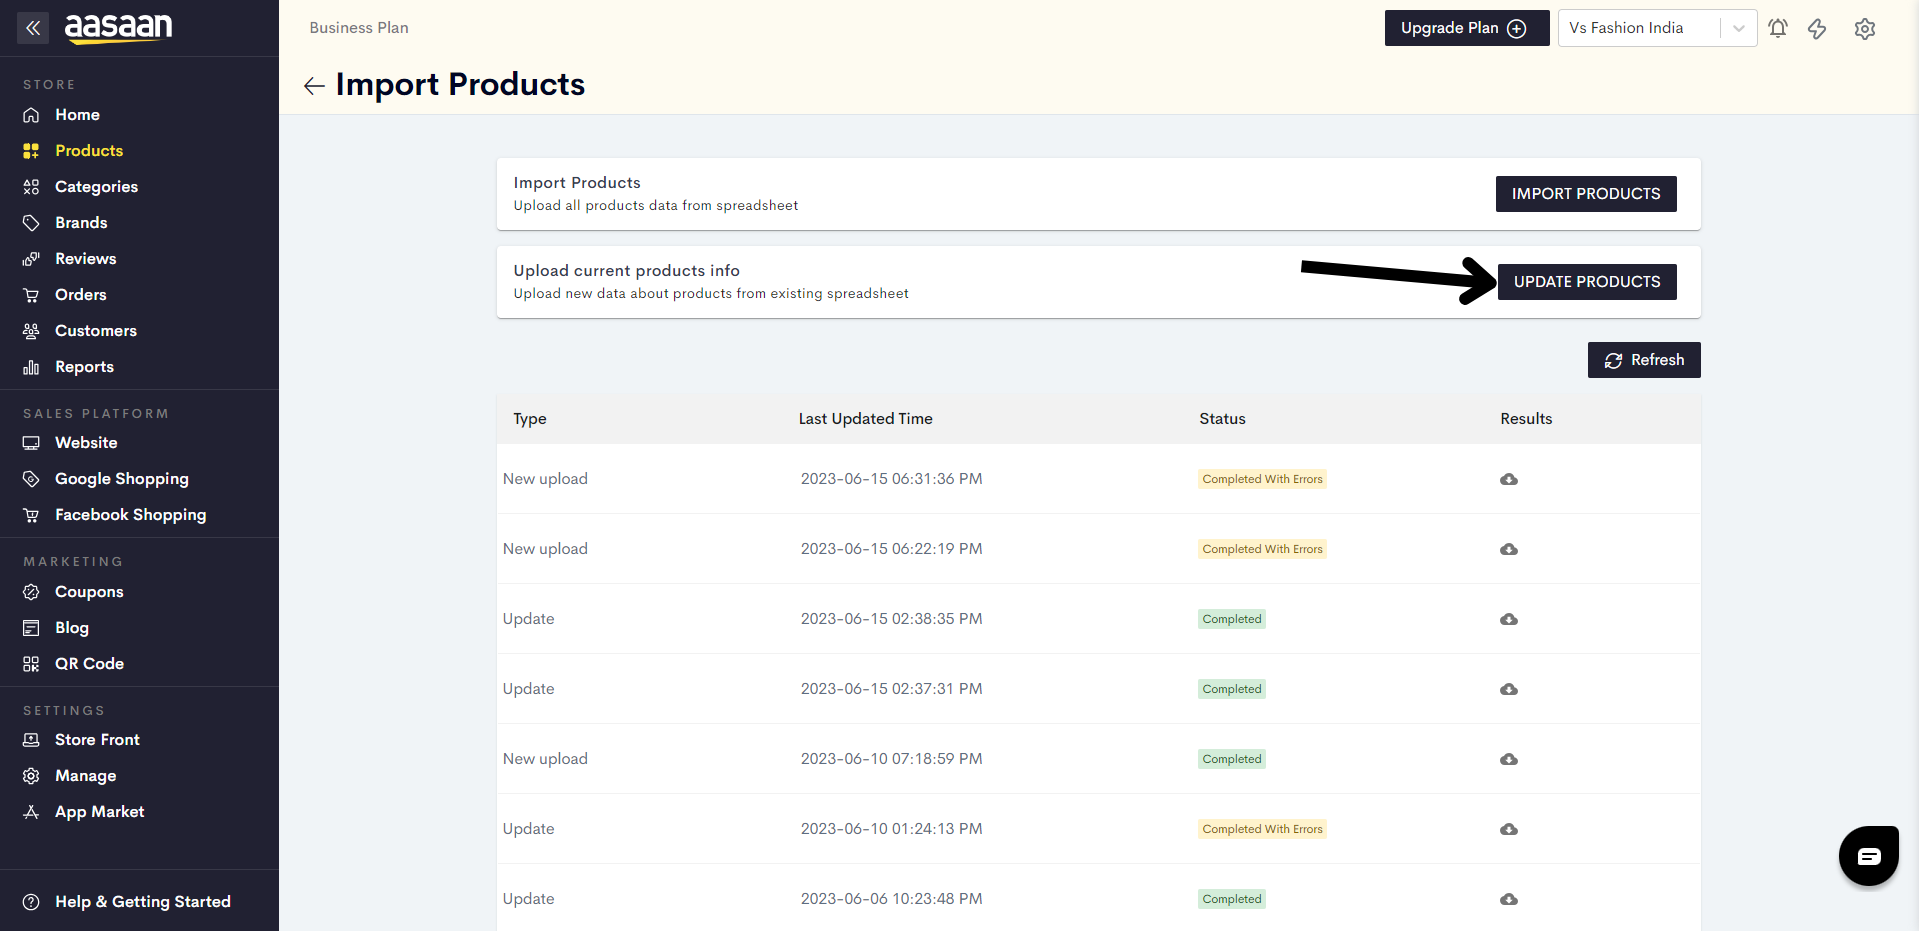Open Home in sidebar
Screen dimensions: 1919x931
pos(77,115)
